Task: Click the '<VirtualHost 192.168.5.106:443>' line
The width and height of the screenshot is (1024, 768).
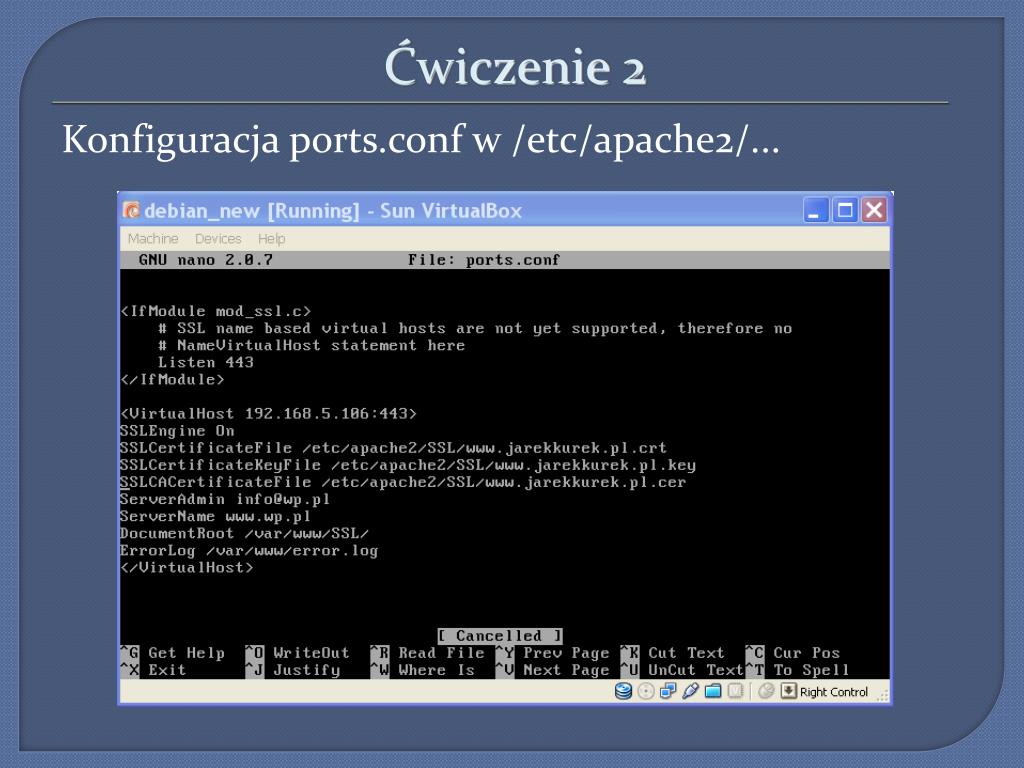Action: click(x=268, y=414)
